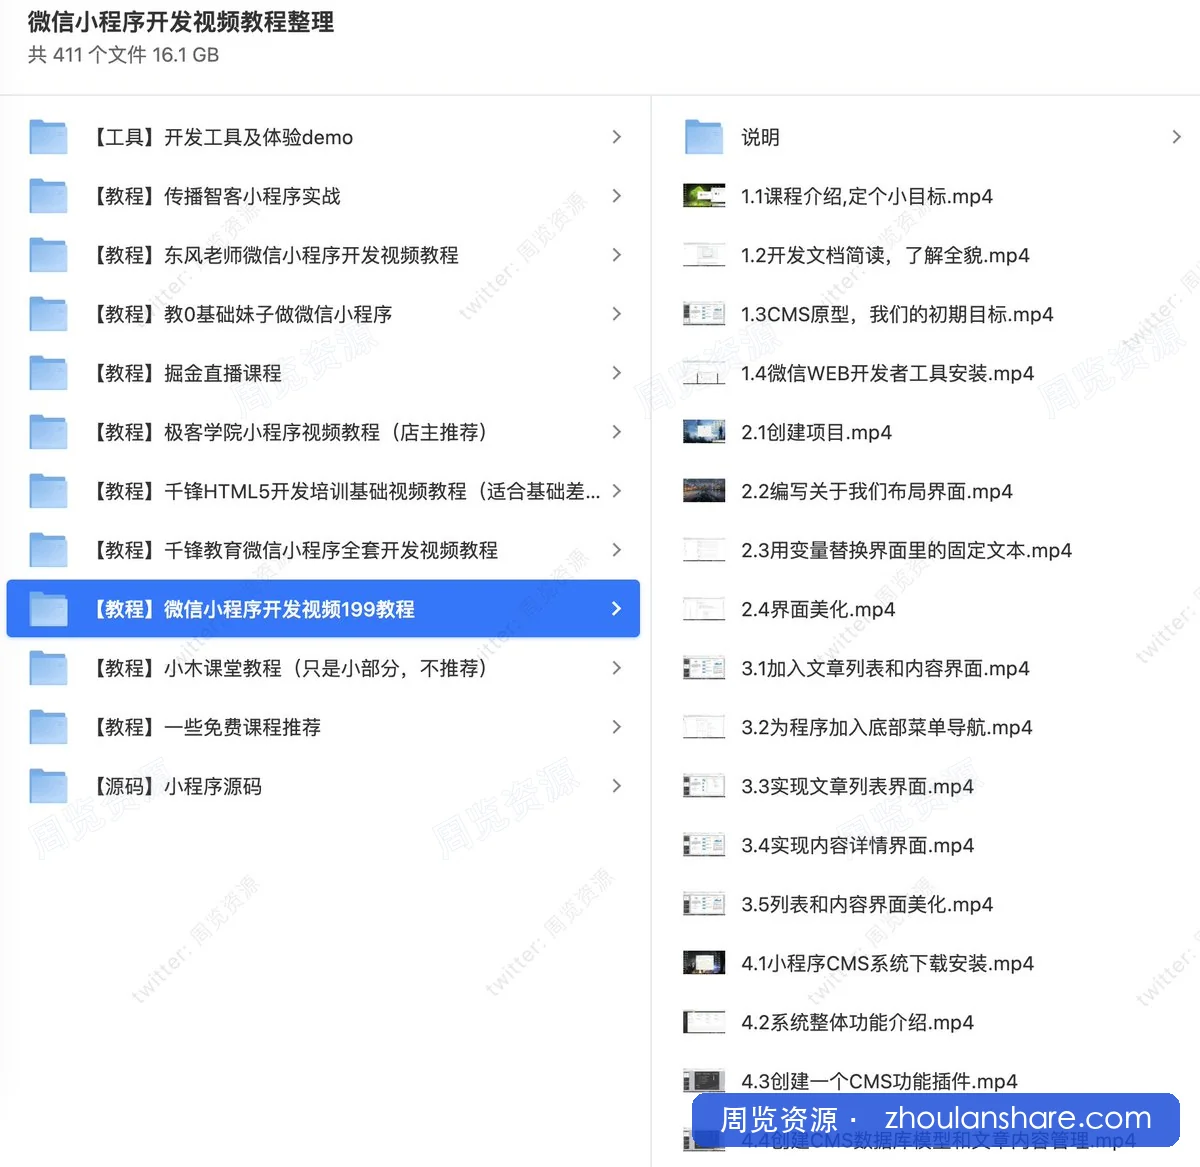Click thumbnail of 4.1小程序CMS系统下载安装.mp4
The height and width of the screenshot is (1167, 1200).
(x=704, y=963)
